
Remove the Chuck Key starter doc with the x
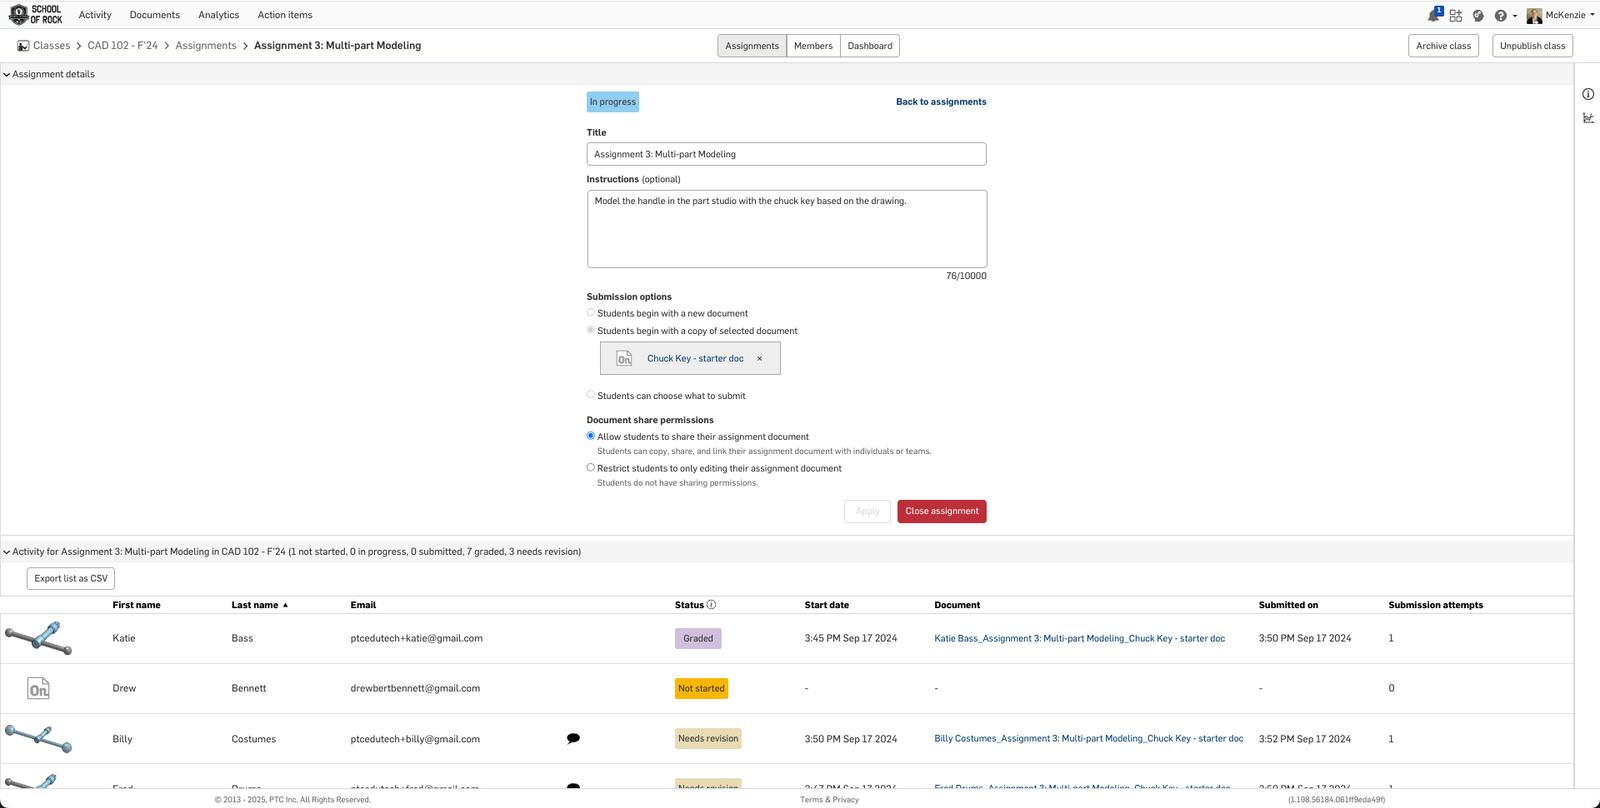[x=759, y=358]
